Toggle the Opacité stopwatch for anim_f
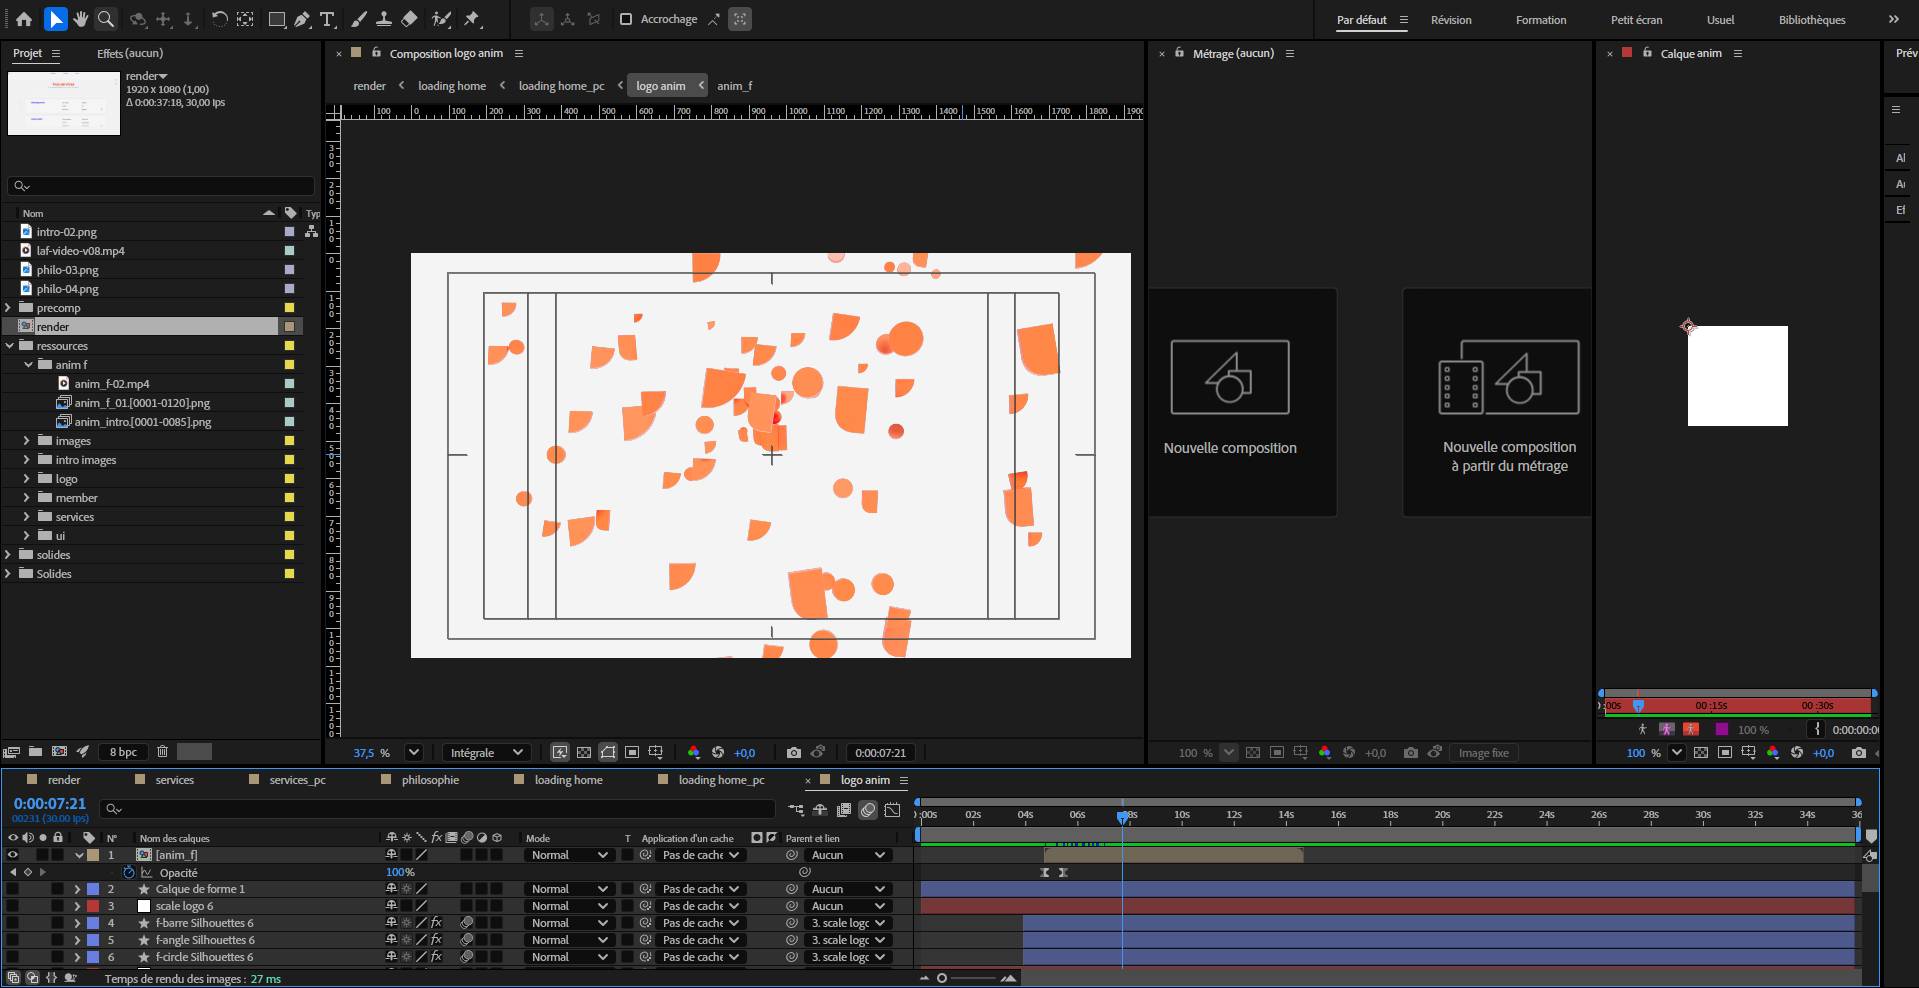 (x=129, y=872)
